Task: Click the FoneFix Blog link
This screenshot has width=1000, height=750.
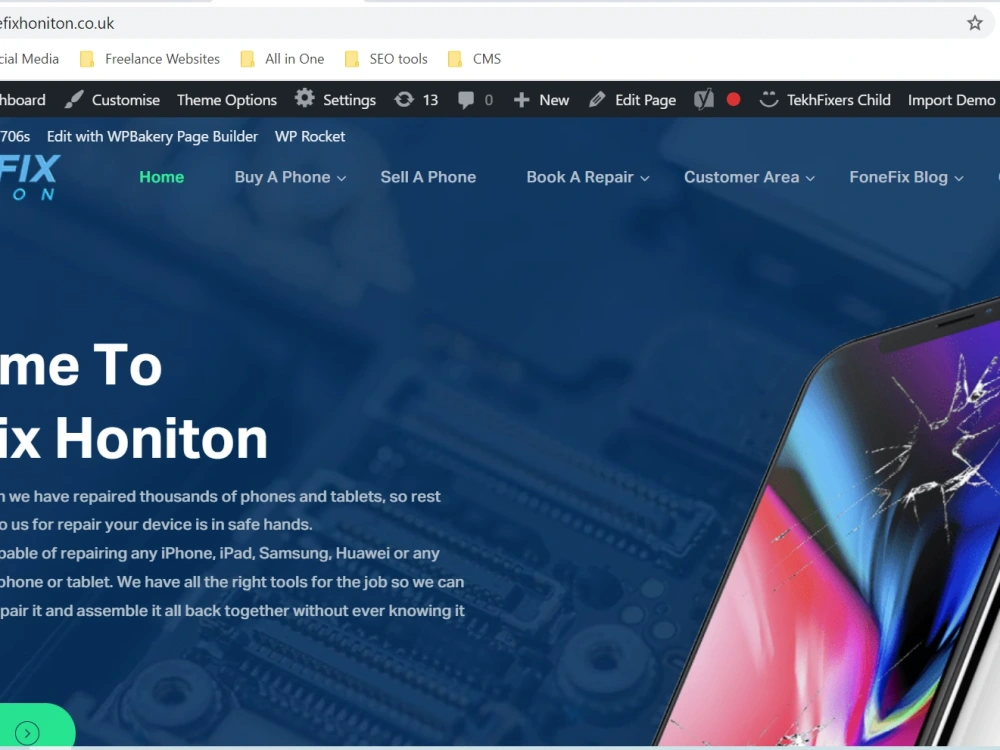Action: tap(899, 177)
